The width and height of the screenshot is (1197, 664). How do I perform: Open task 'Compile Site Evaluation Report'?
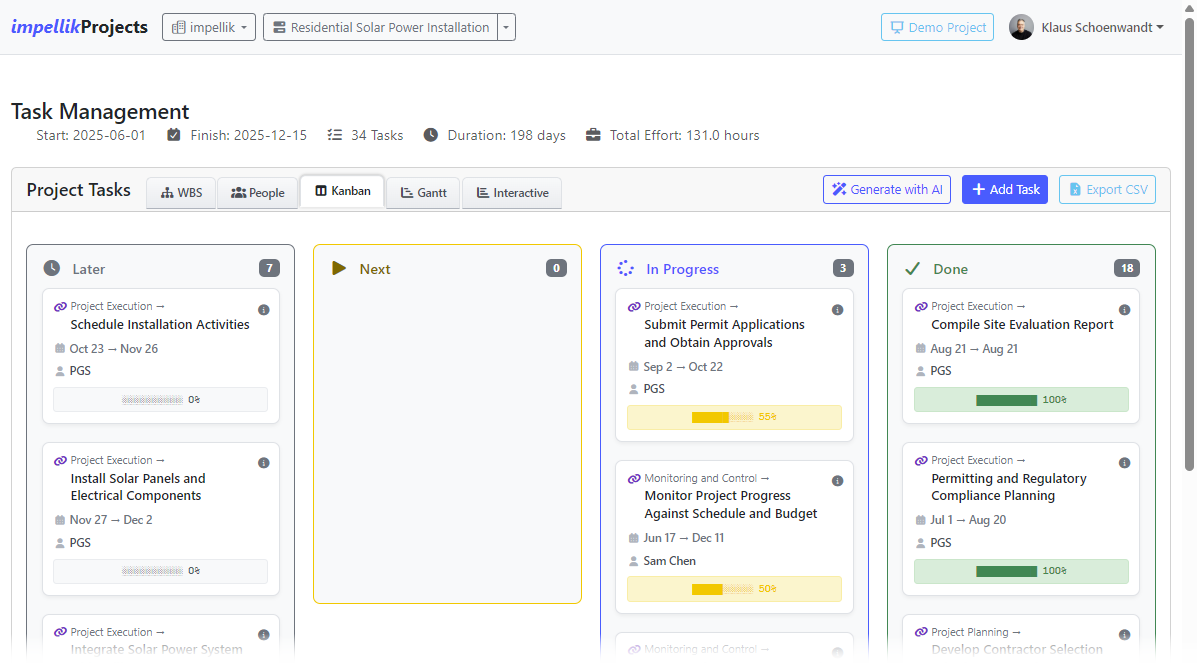(x=1022, y=324)
